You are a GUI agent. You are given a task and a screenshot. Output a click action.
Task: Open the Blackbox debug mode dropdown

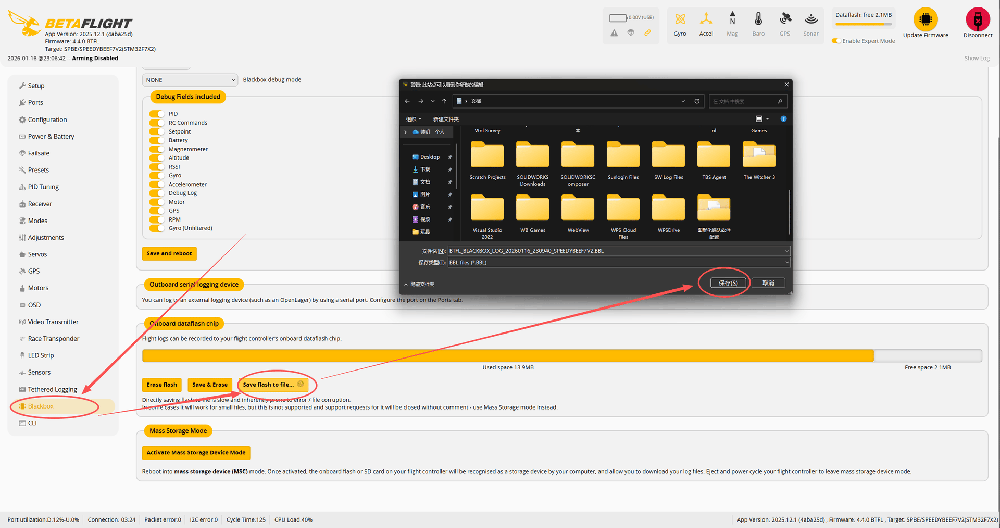(x=189, y=80)
